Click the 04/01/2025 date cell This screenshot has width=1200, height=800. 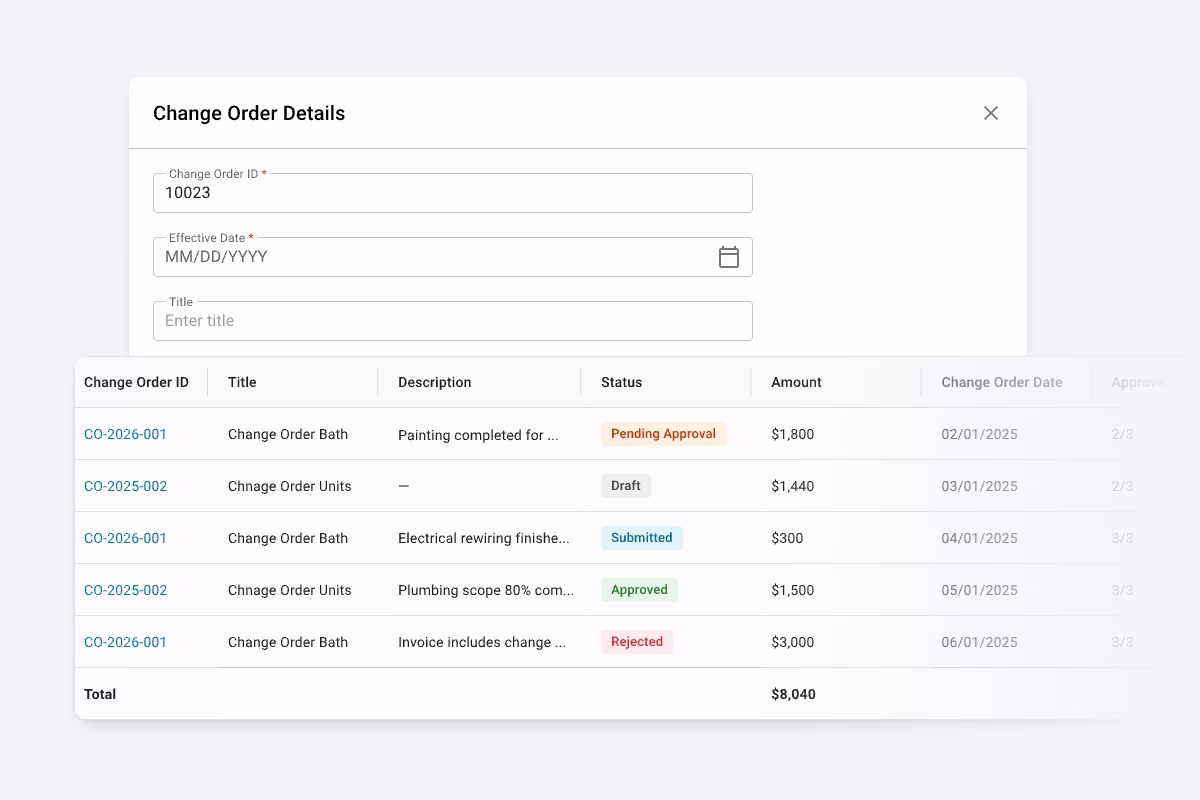979,538
